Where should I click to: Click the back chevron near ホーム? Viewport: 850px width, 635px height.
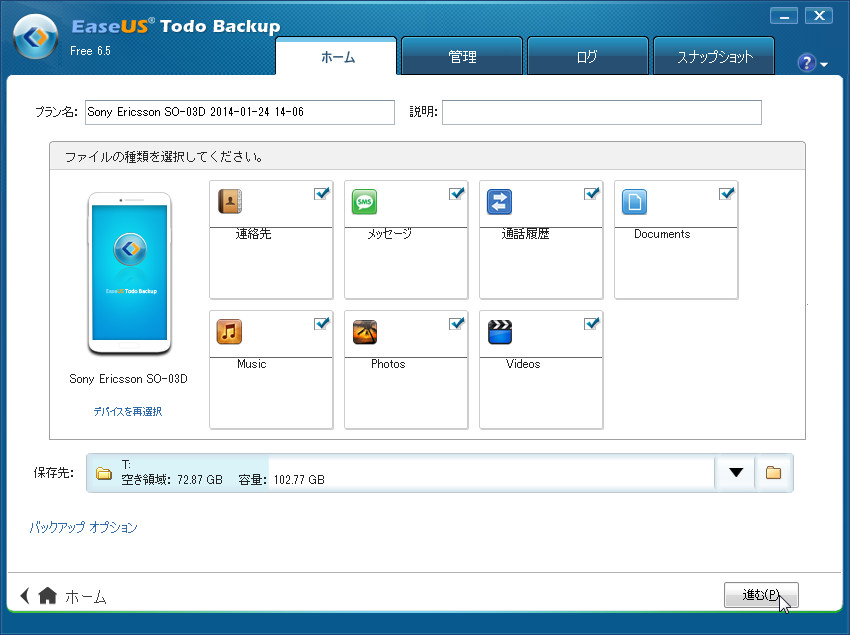(x=26, y=595)
